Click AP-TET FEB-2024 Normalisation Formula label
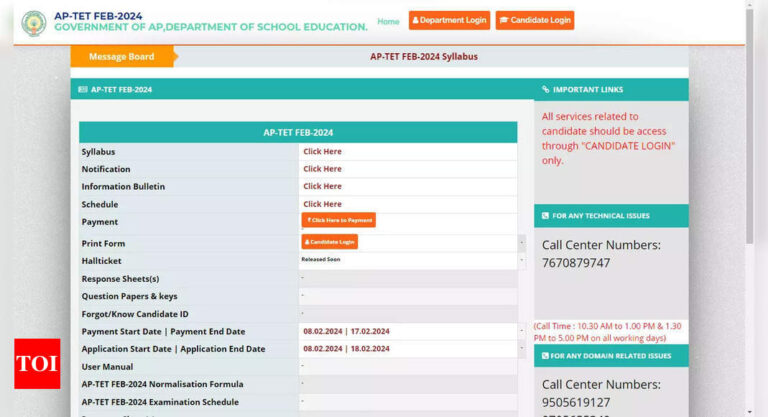Viewport: 768px width, 417px height. click(162, 384)
